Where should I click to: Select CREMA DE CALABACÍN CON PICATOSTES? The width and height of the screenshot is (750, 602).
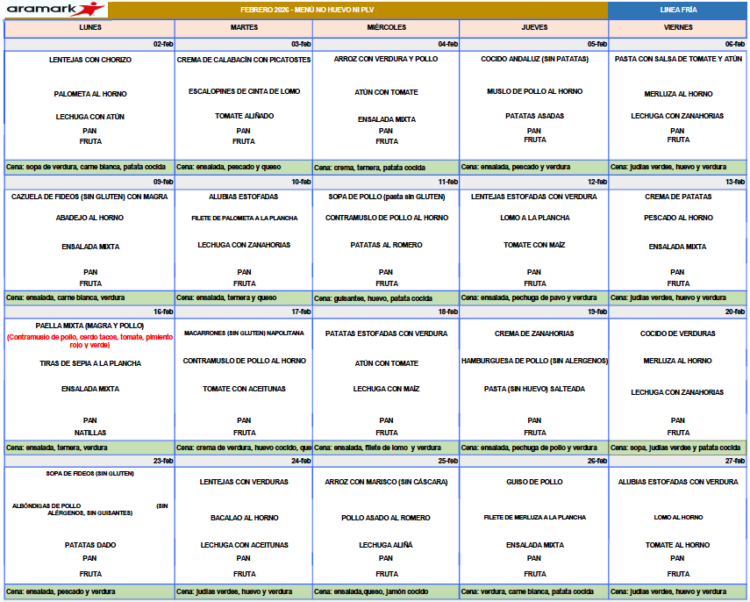tap(243, 60)
